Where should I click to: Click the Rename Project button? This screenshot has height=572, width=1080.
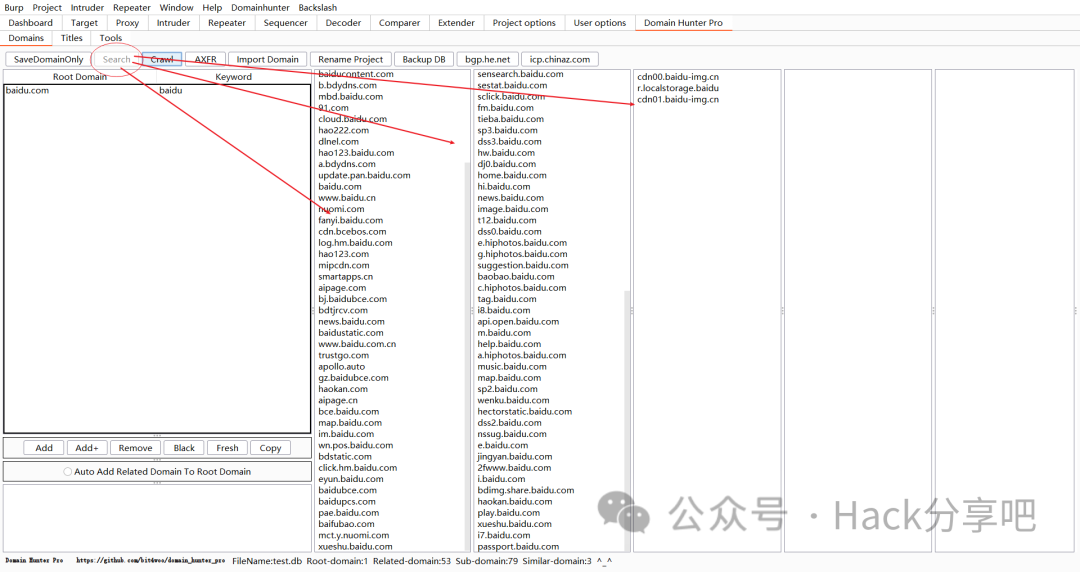[351, 59]
